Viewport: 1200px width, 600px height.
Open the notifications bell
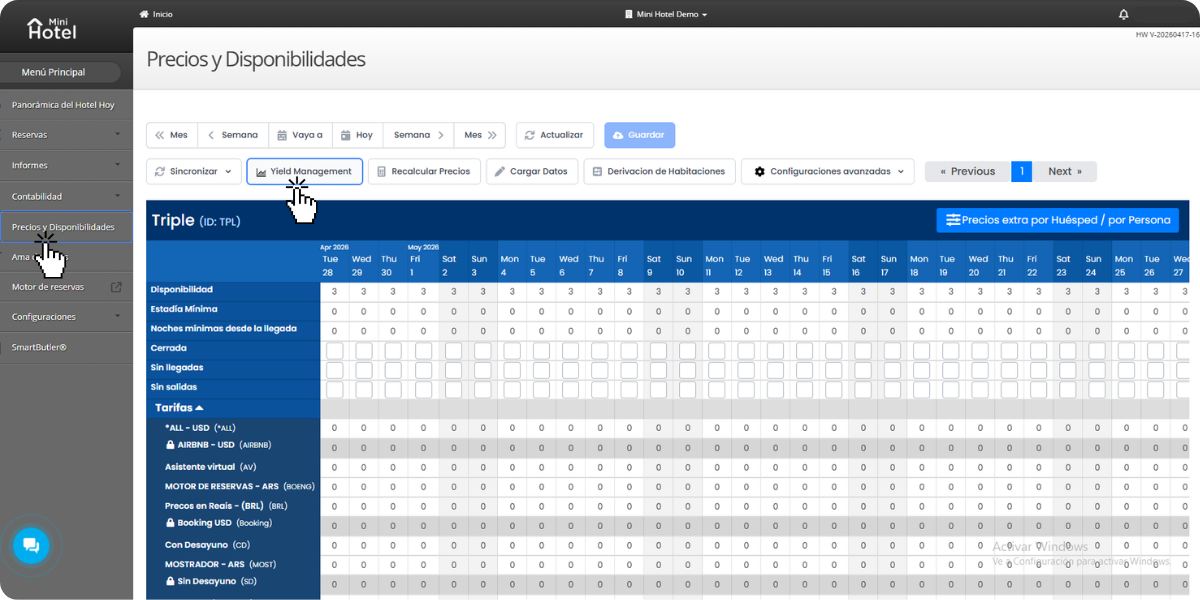click(1123, 14)
